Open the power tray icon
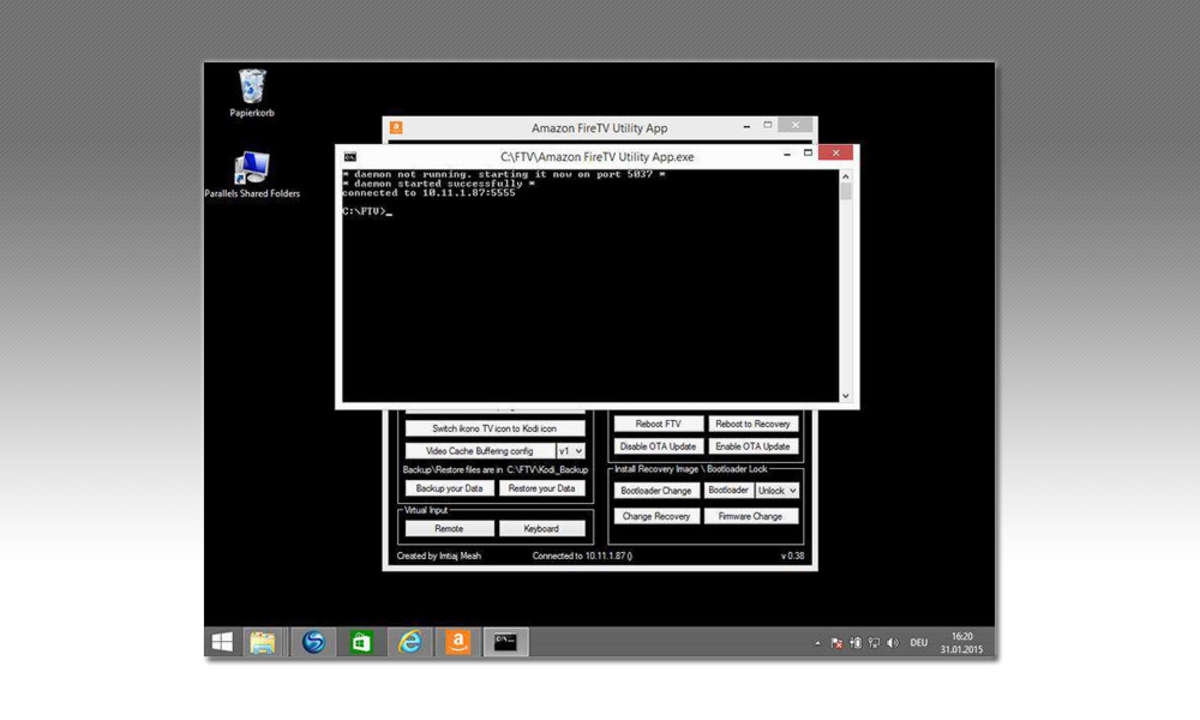Viewport: 1200px width, 720px height. click(855, 643)
